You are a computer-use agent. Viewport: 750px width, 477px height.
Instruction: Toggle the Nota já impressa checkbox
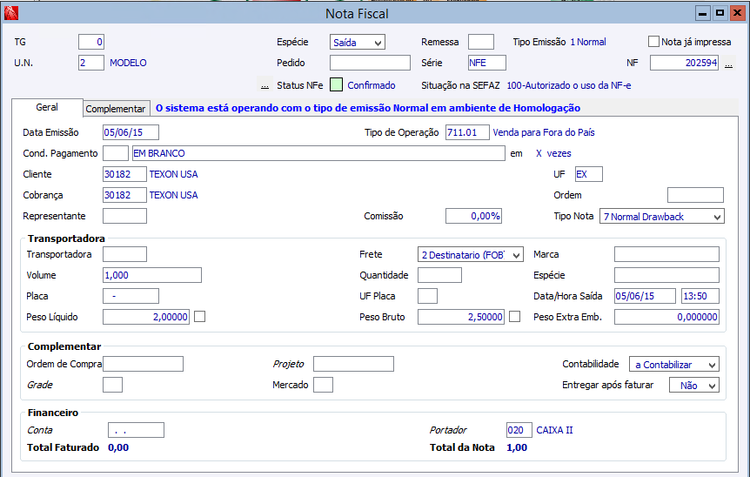tap(654, 42)
